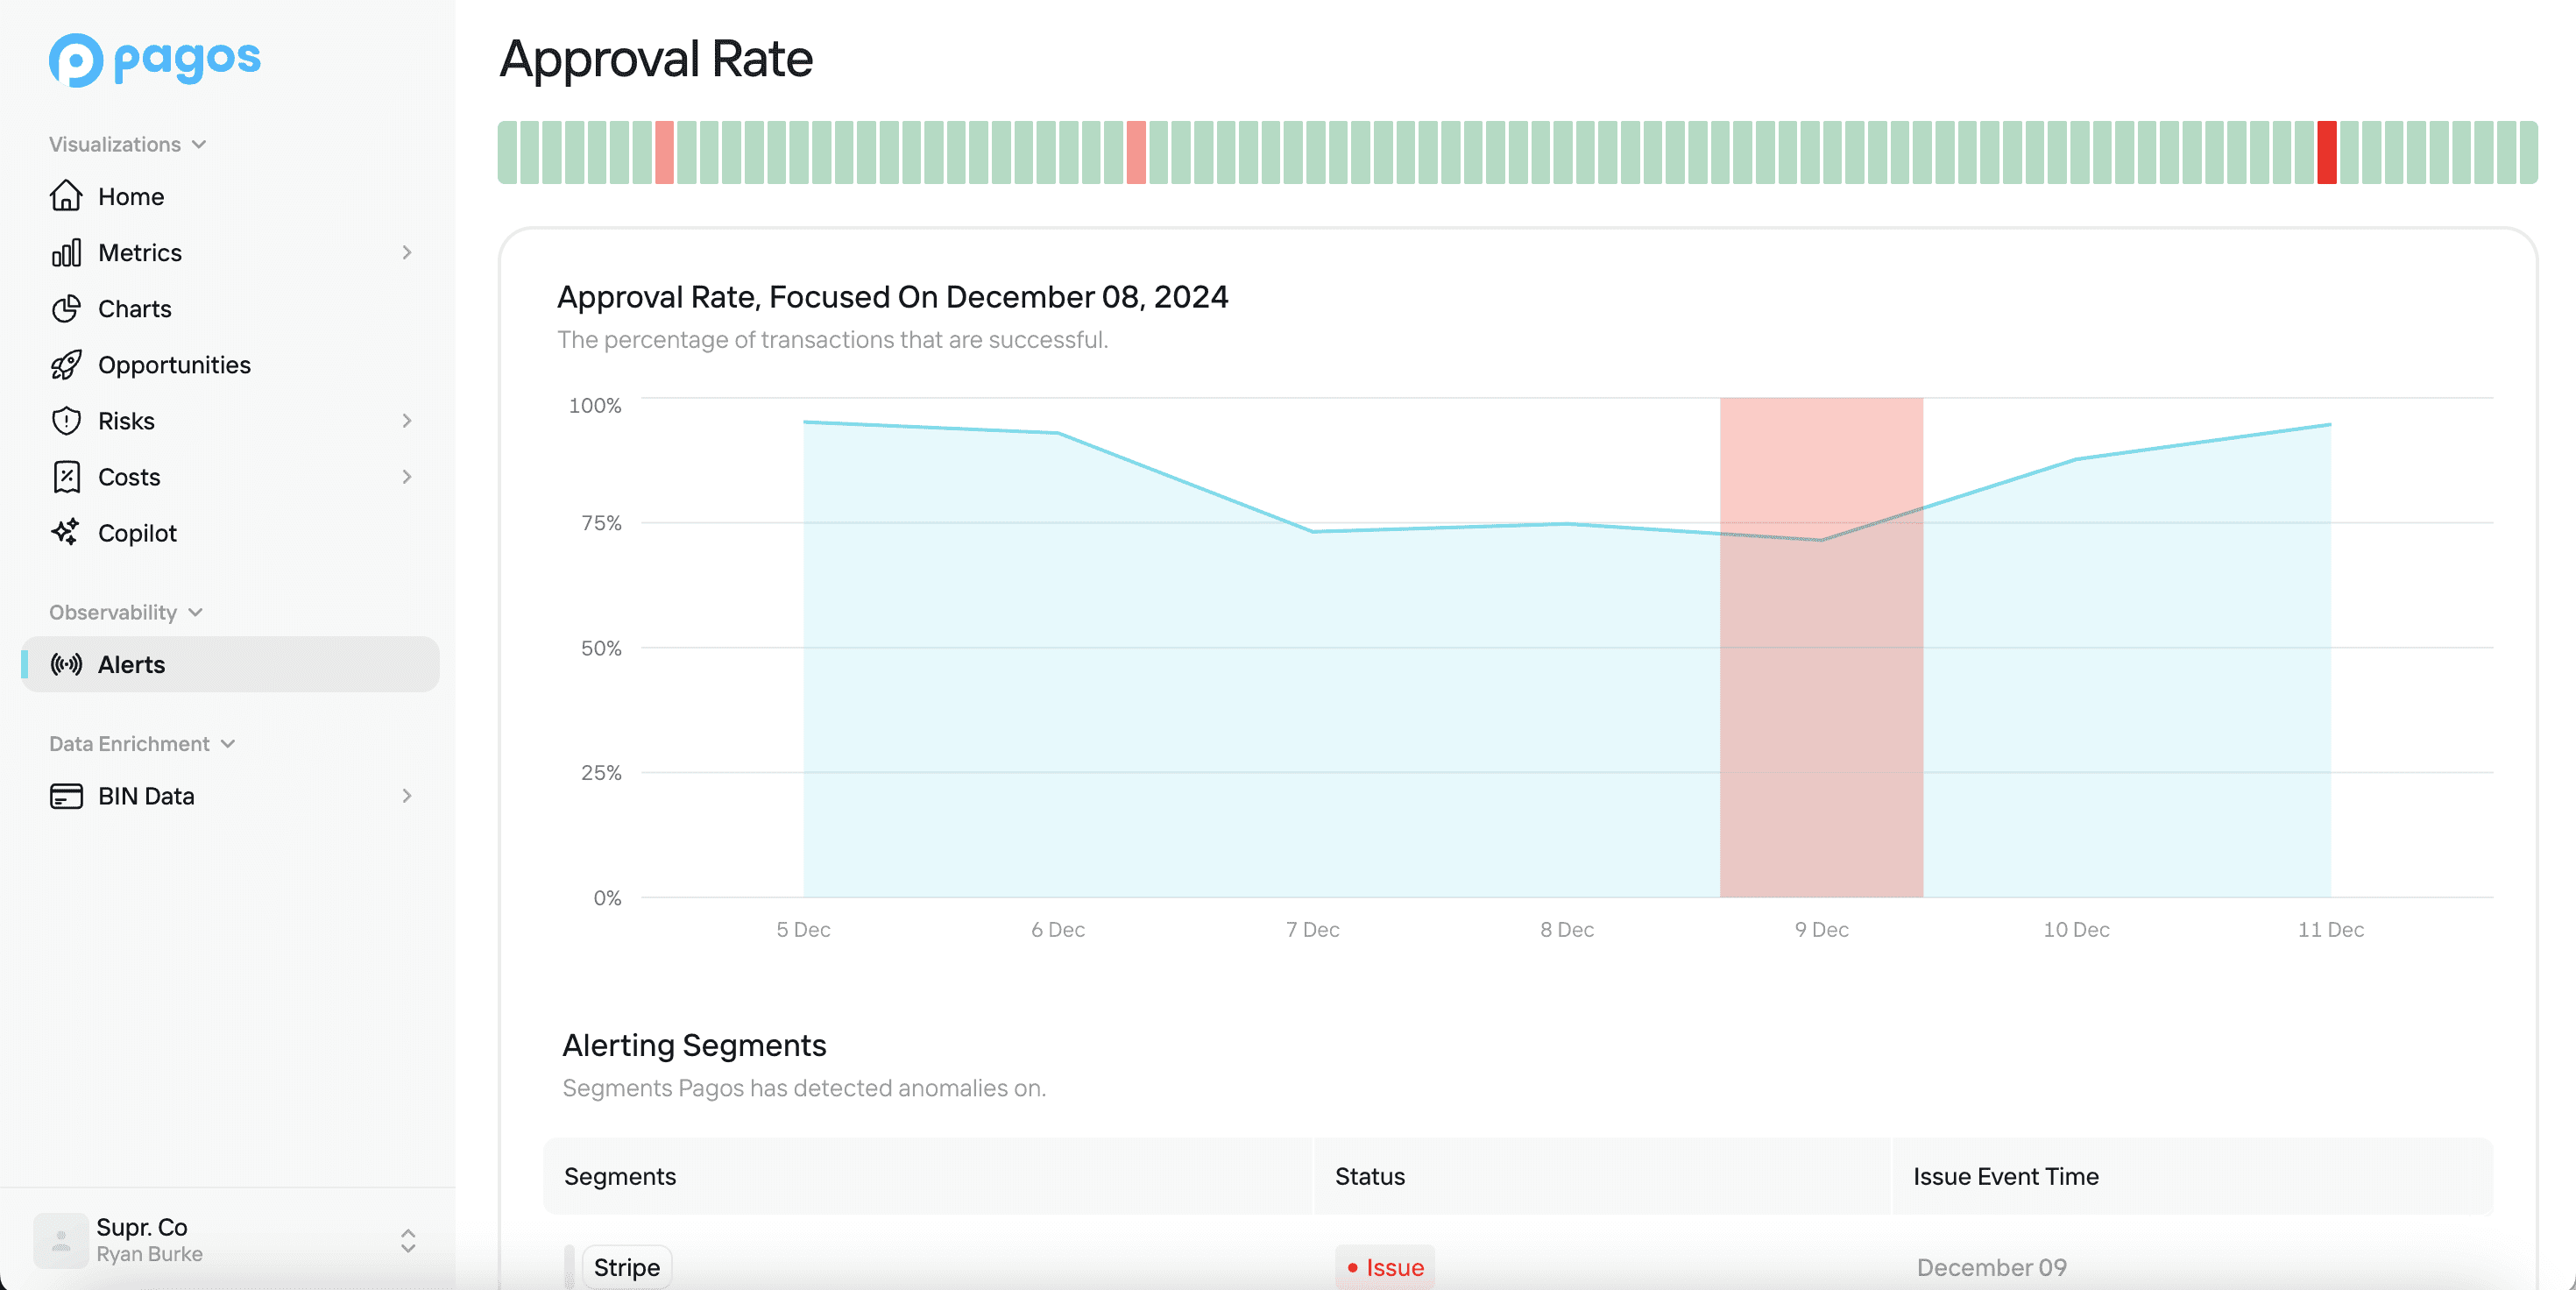The width and height of the screenshot is (2576, 1290).
Task: Open the Supr. Co account switcher
Action: (x=408, y=1241)
